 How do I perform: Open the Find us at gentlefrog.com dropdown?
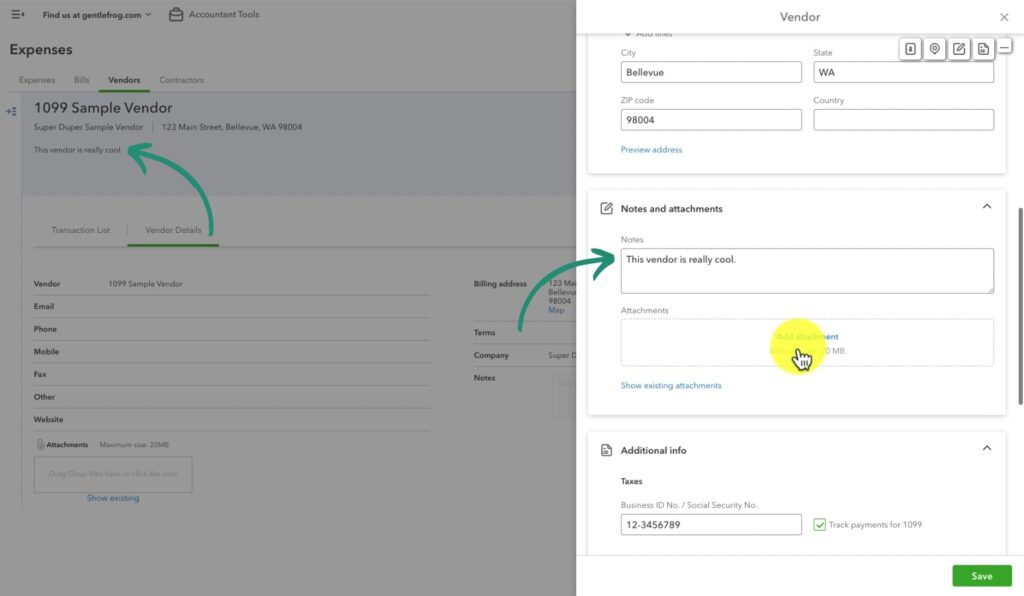coord(91,14)
